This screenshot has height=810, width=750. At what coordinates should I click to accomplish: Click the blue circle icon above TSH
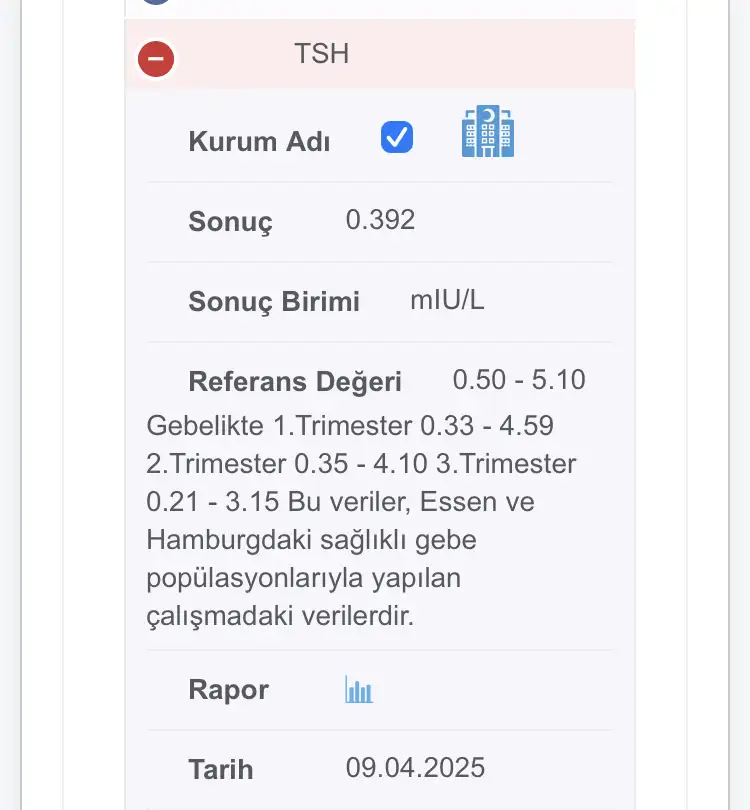coord(155,2)
